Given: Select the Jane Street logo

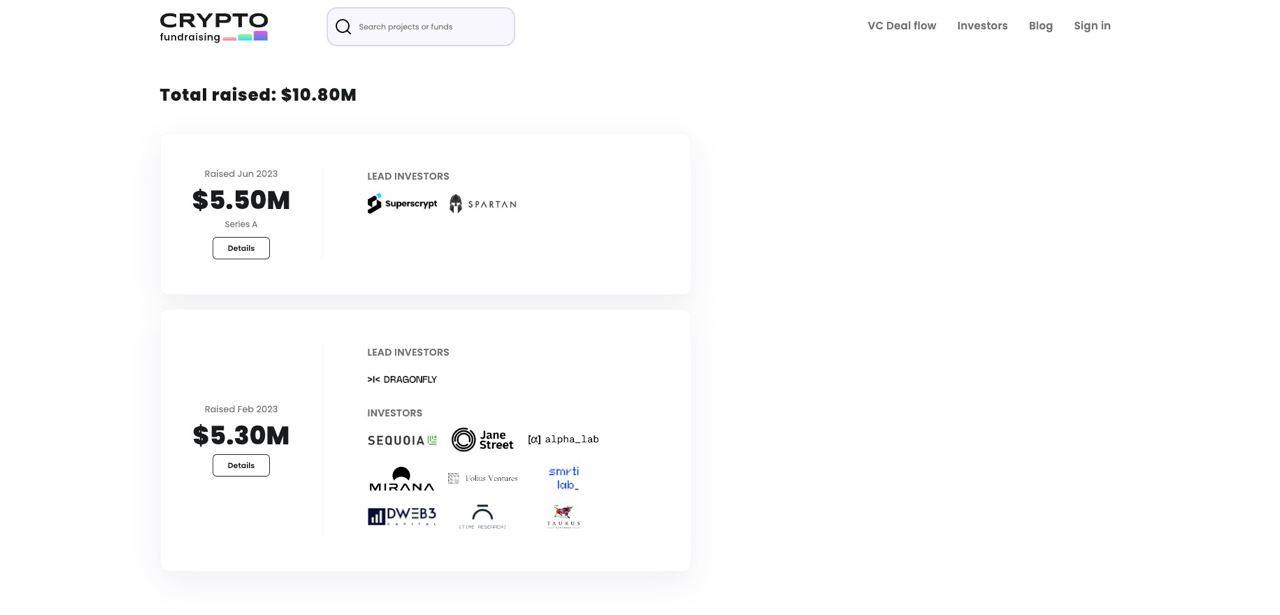Looking at the screenshot, I should (482, 440).
